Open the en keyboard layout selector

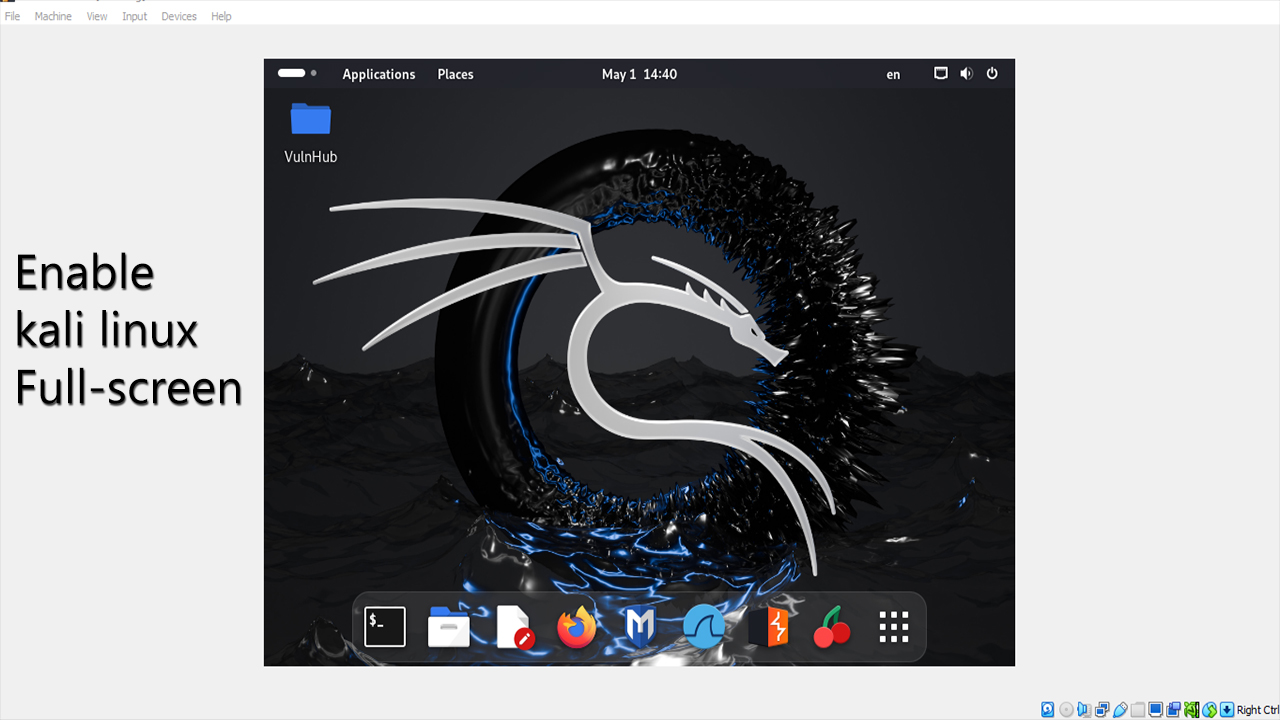click(x=893, y=74)
